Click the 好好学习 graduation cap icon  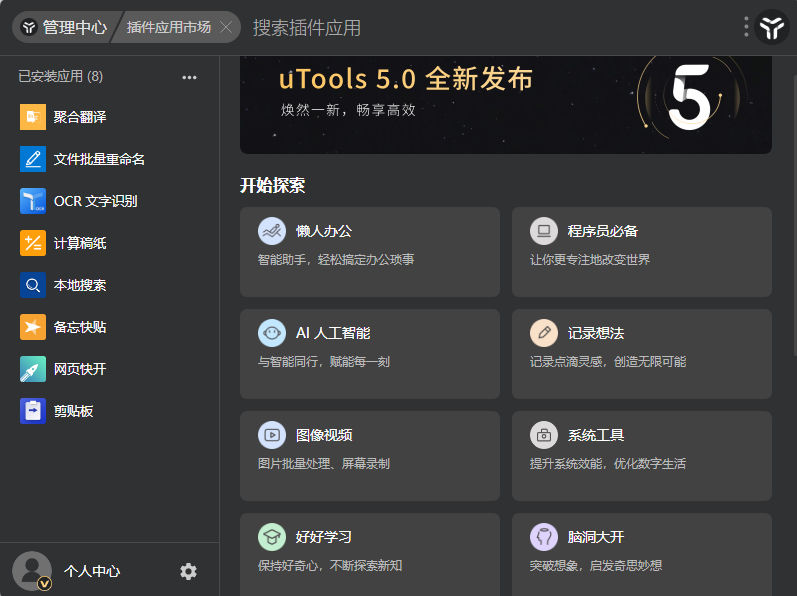click(x=272, y=537)
